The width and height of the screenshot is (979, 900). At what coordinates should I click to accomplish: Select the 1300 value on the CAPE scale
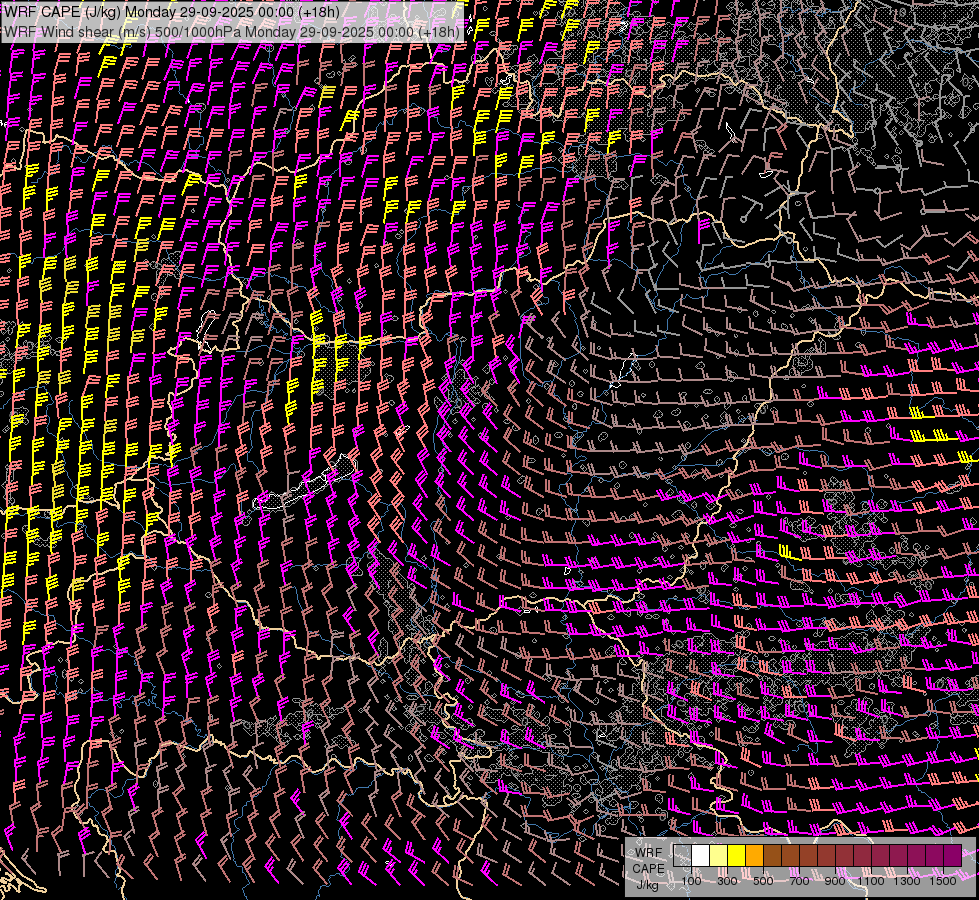907,881
